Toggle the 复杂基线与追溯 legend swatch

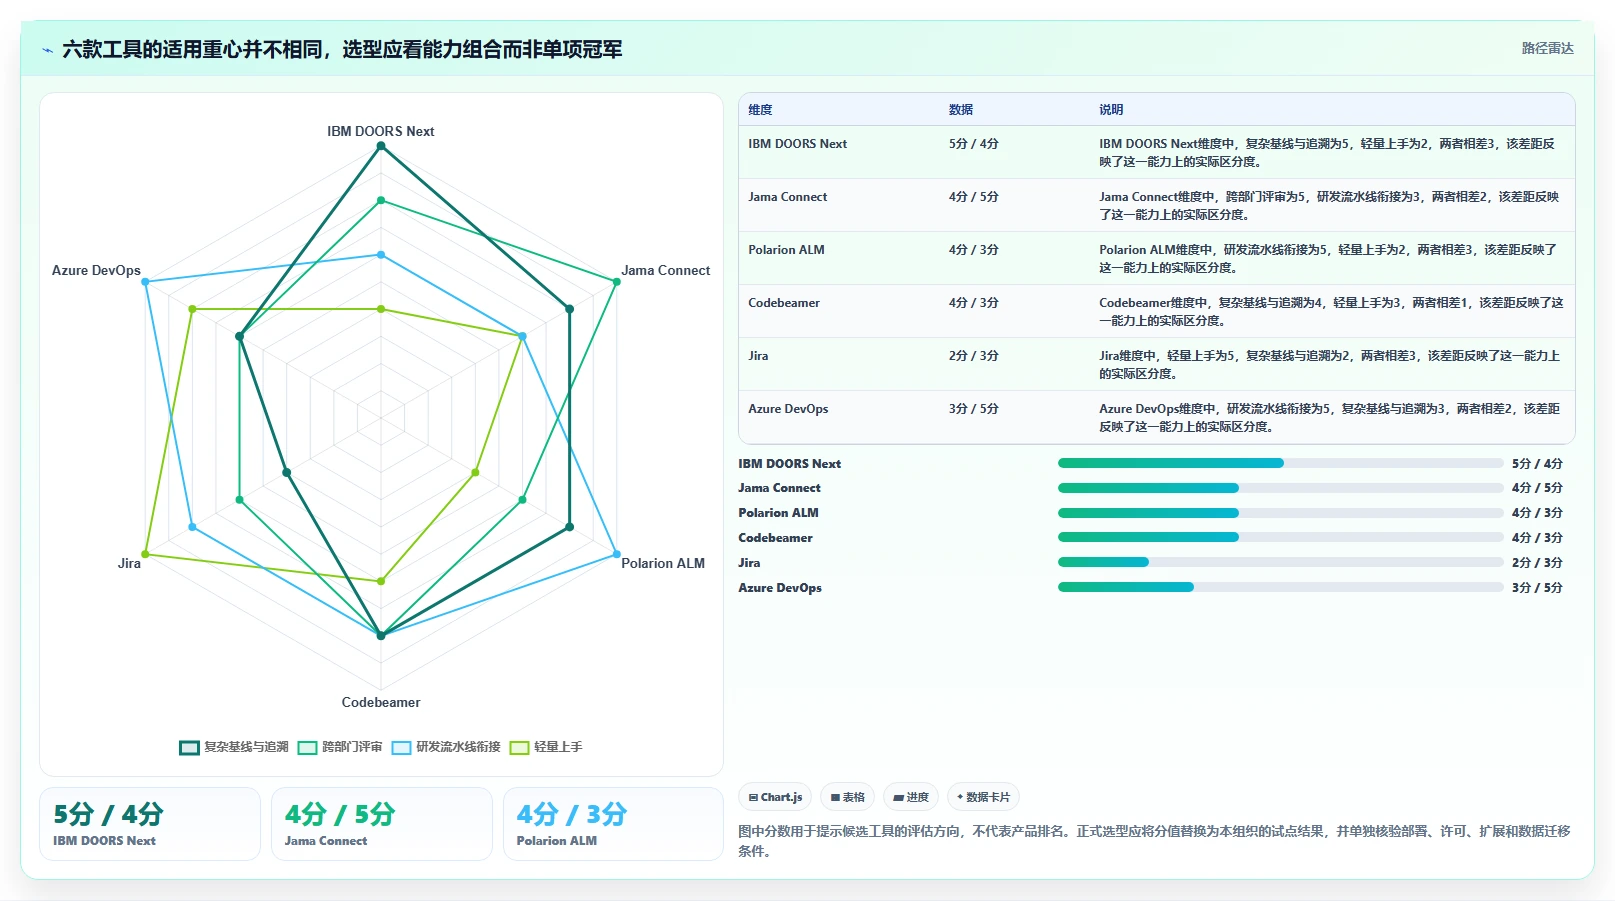click(189, 748)
